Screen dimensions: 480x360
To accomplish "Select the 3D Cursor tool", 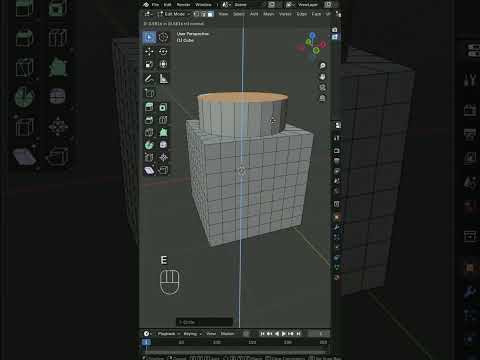I will coord(163,37).
